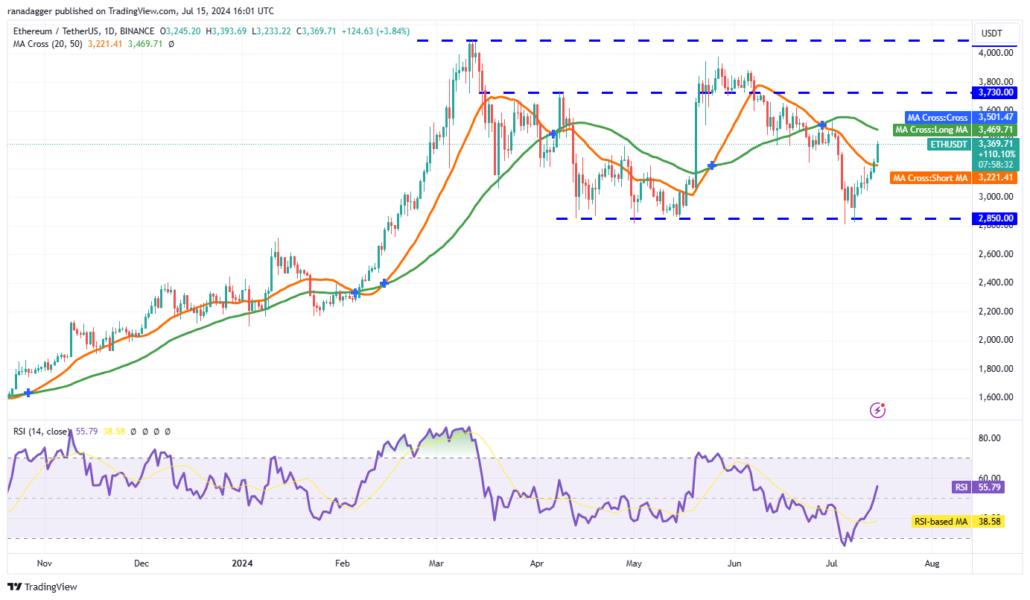Click the blue MA cross marker near February
The width and height of the screenshot is (1030, 600).
355,292
